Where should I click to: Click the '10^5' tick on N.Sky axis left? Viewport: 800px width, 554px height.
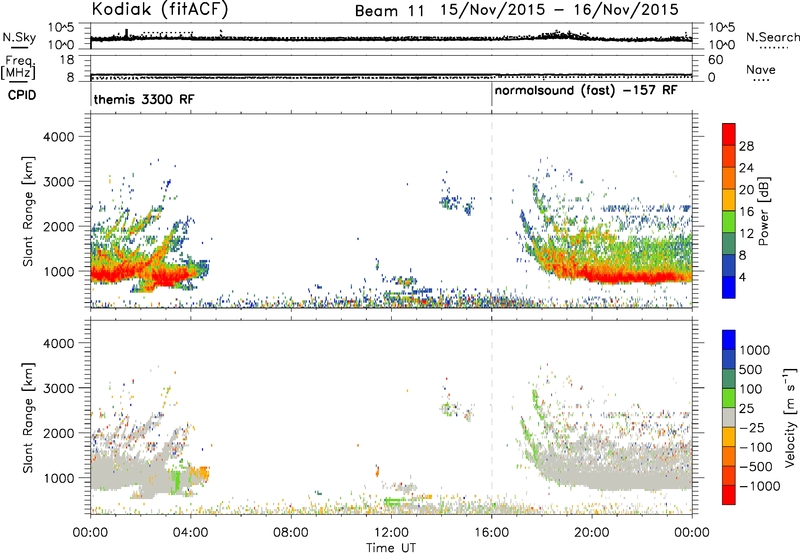coord(61,27)
